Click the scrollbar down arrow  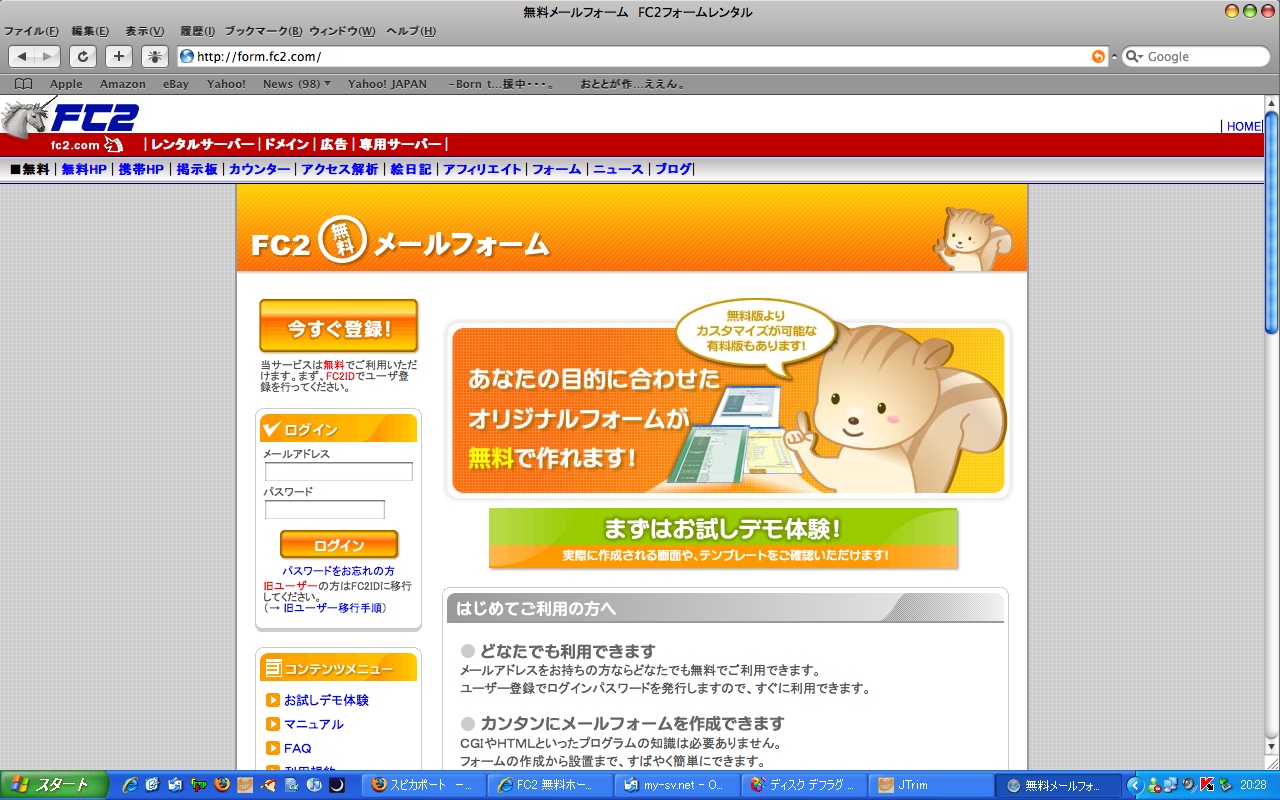coord(1271,747)
